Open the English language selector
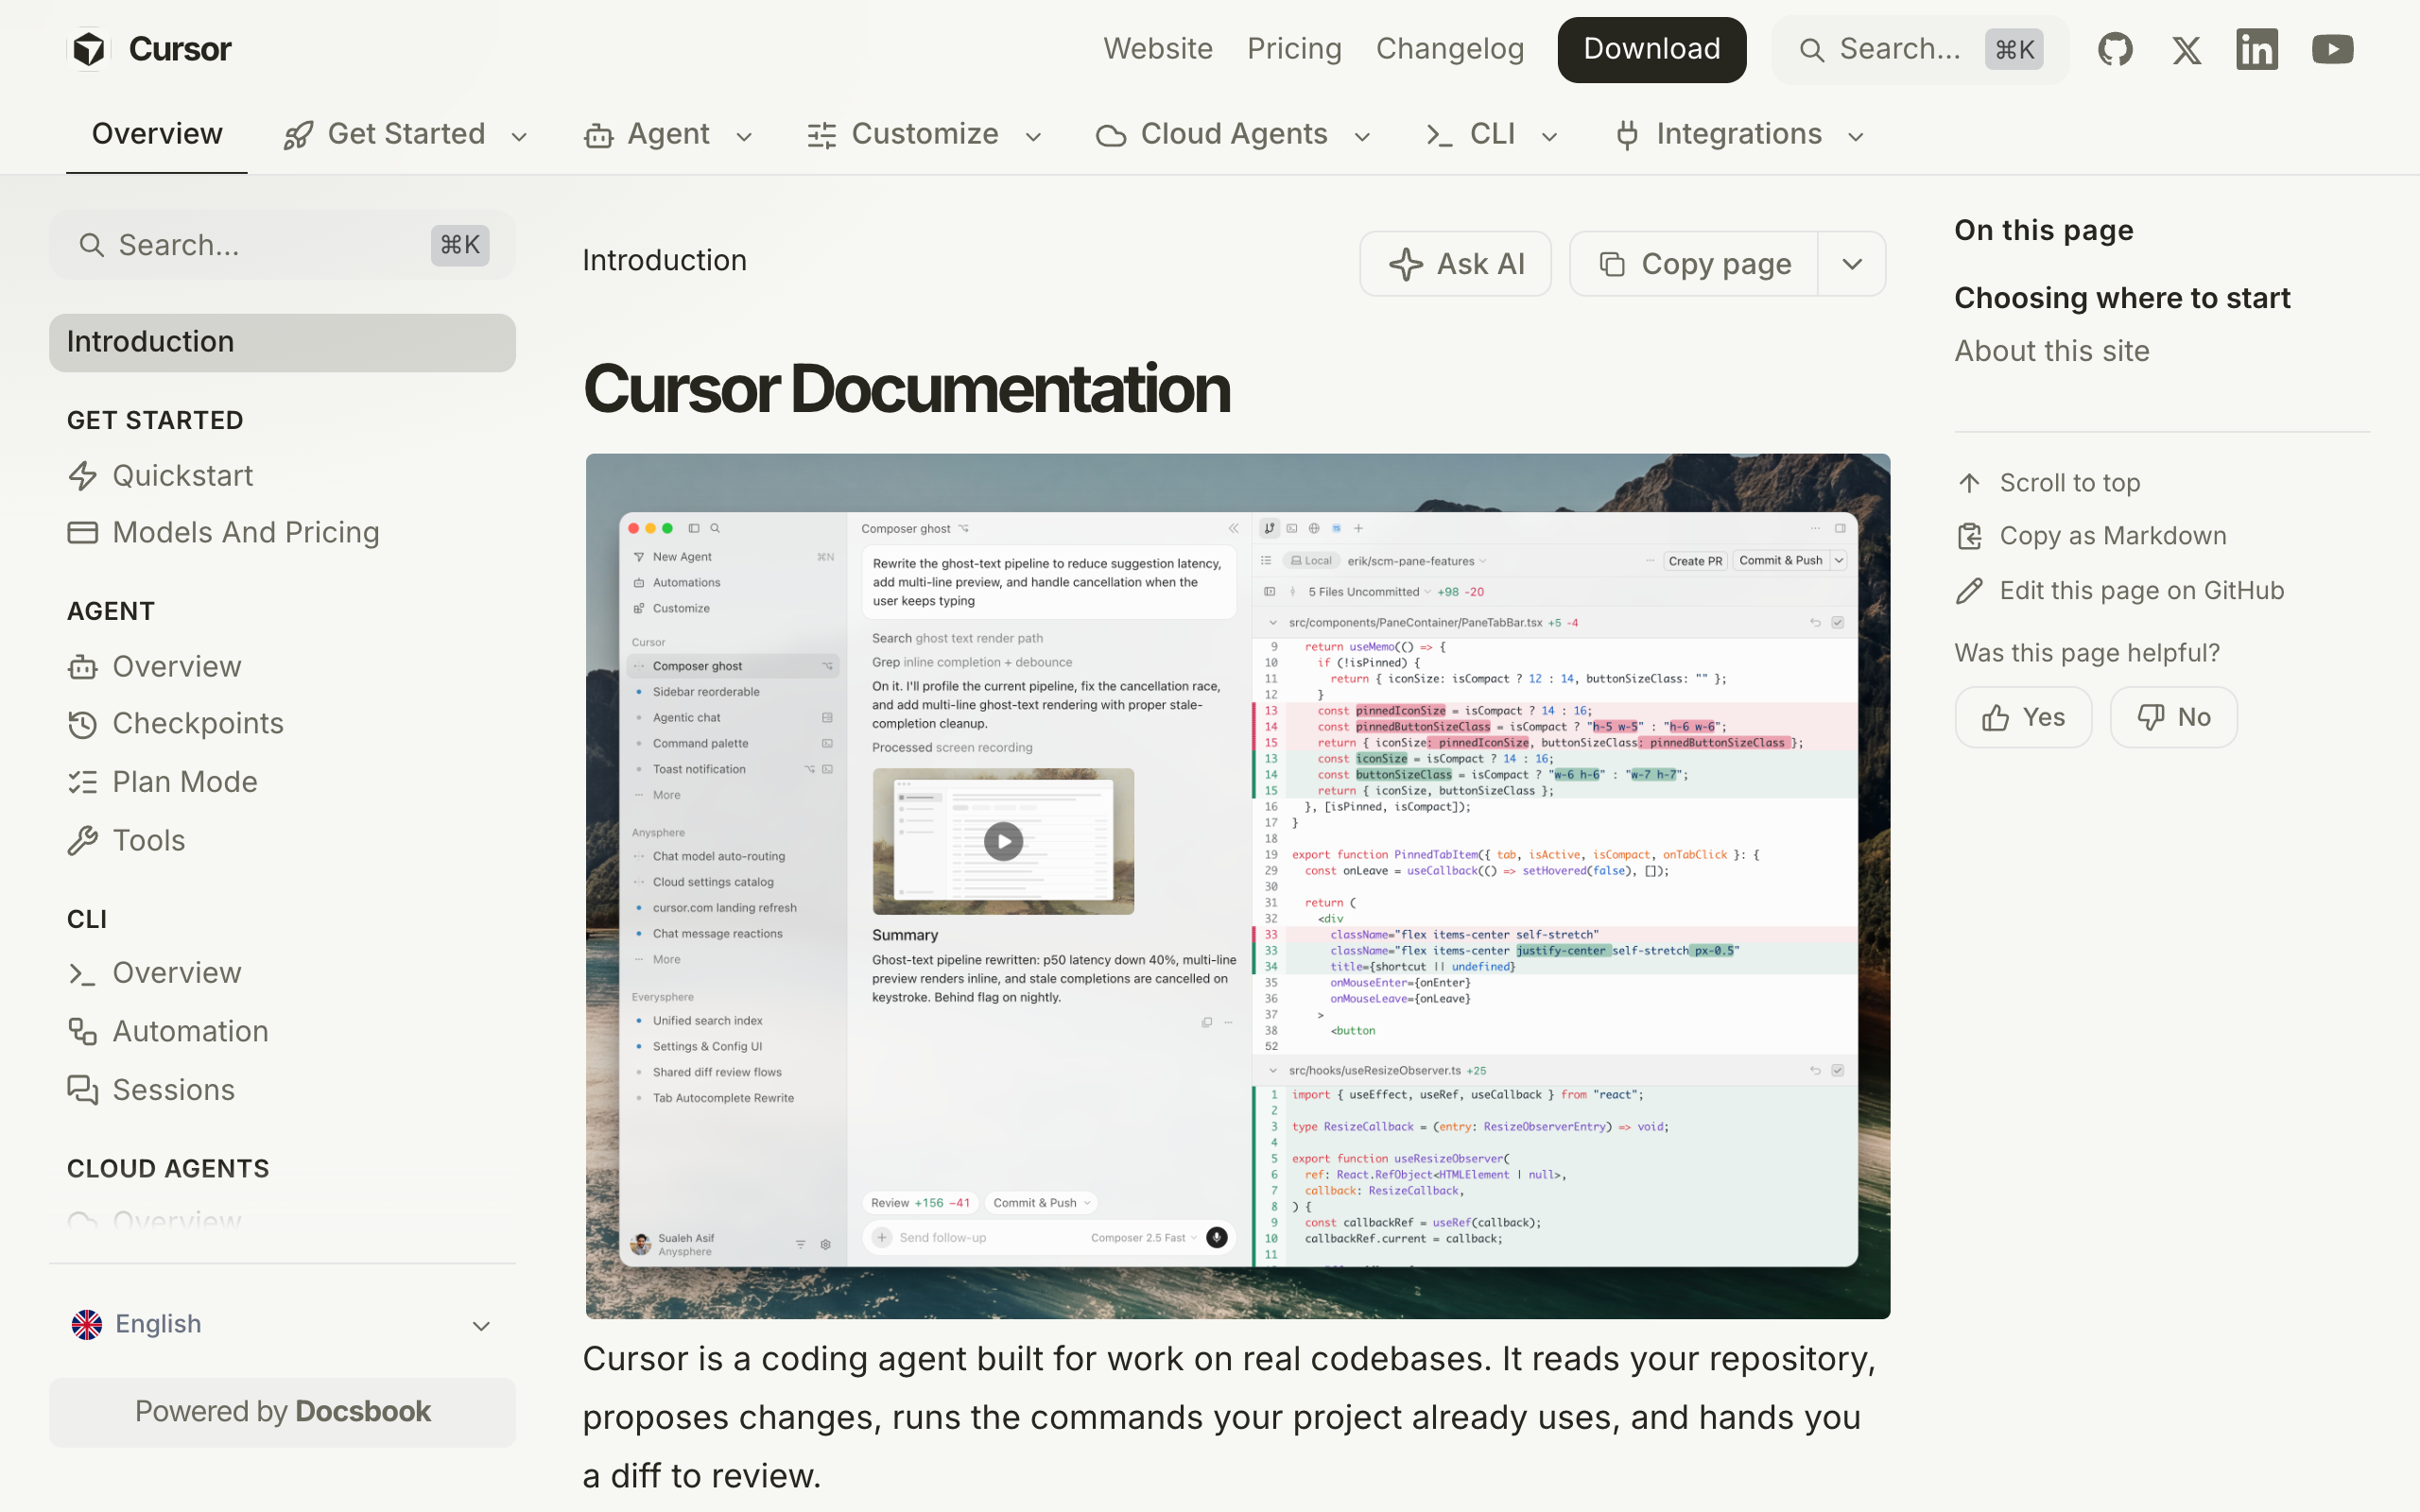 (283, 1324)
